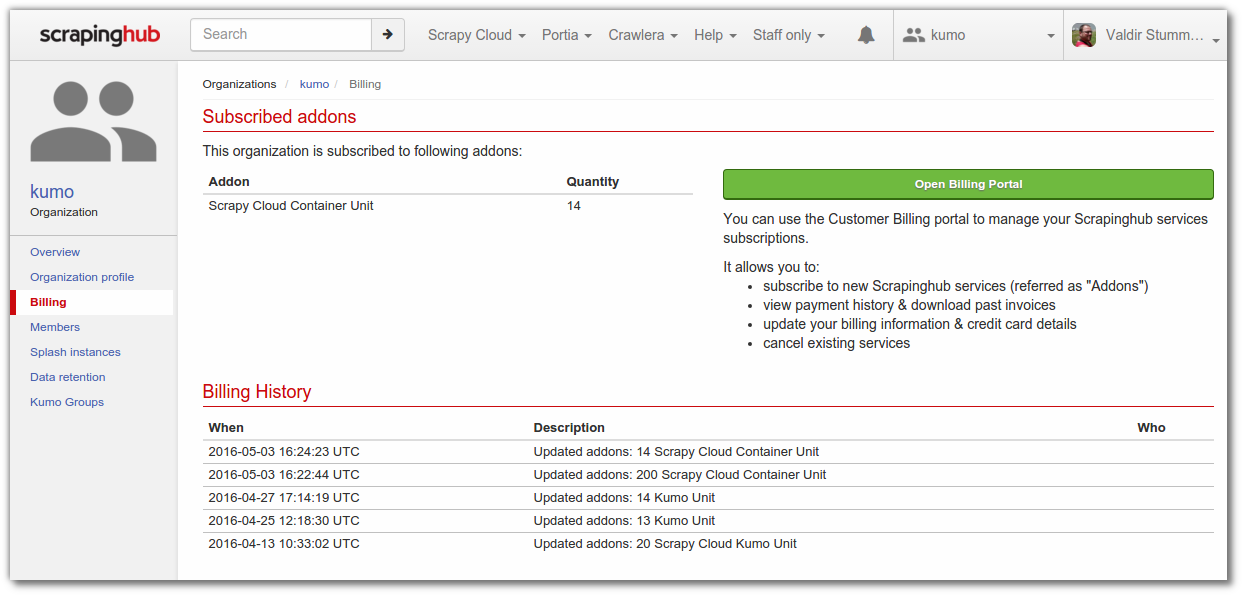Viewport: 1243px width, 596px height.
Task: Click the organization people icon beside kumo
Action: pyautogui.click(x=913, y=35)
